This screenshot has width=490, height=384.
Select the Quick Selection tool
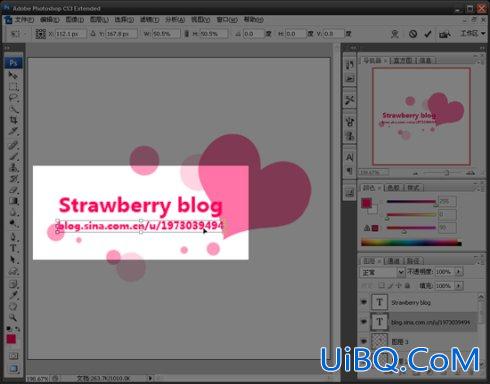pos(13,109)
